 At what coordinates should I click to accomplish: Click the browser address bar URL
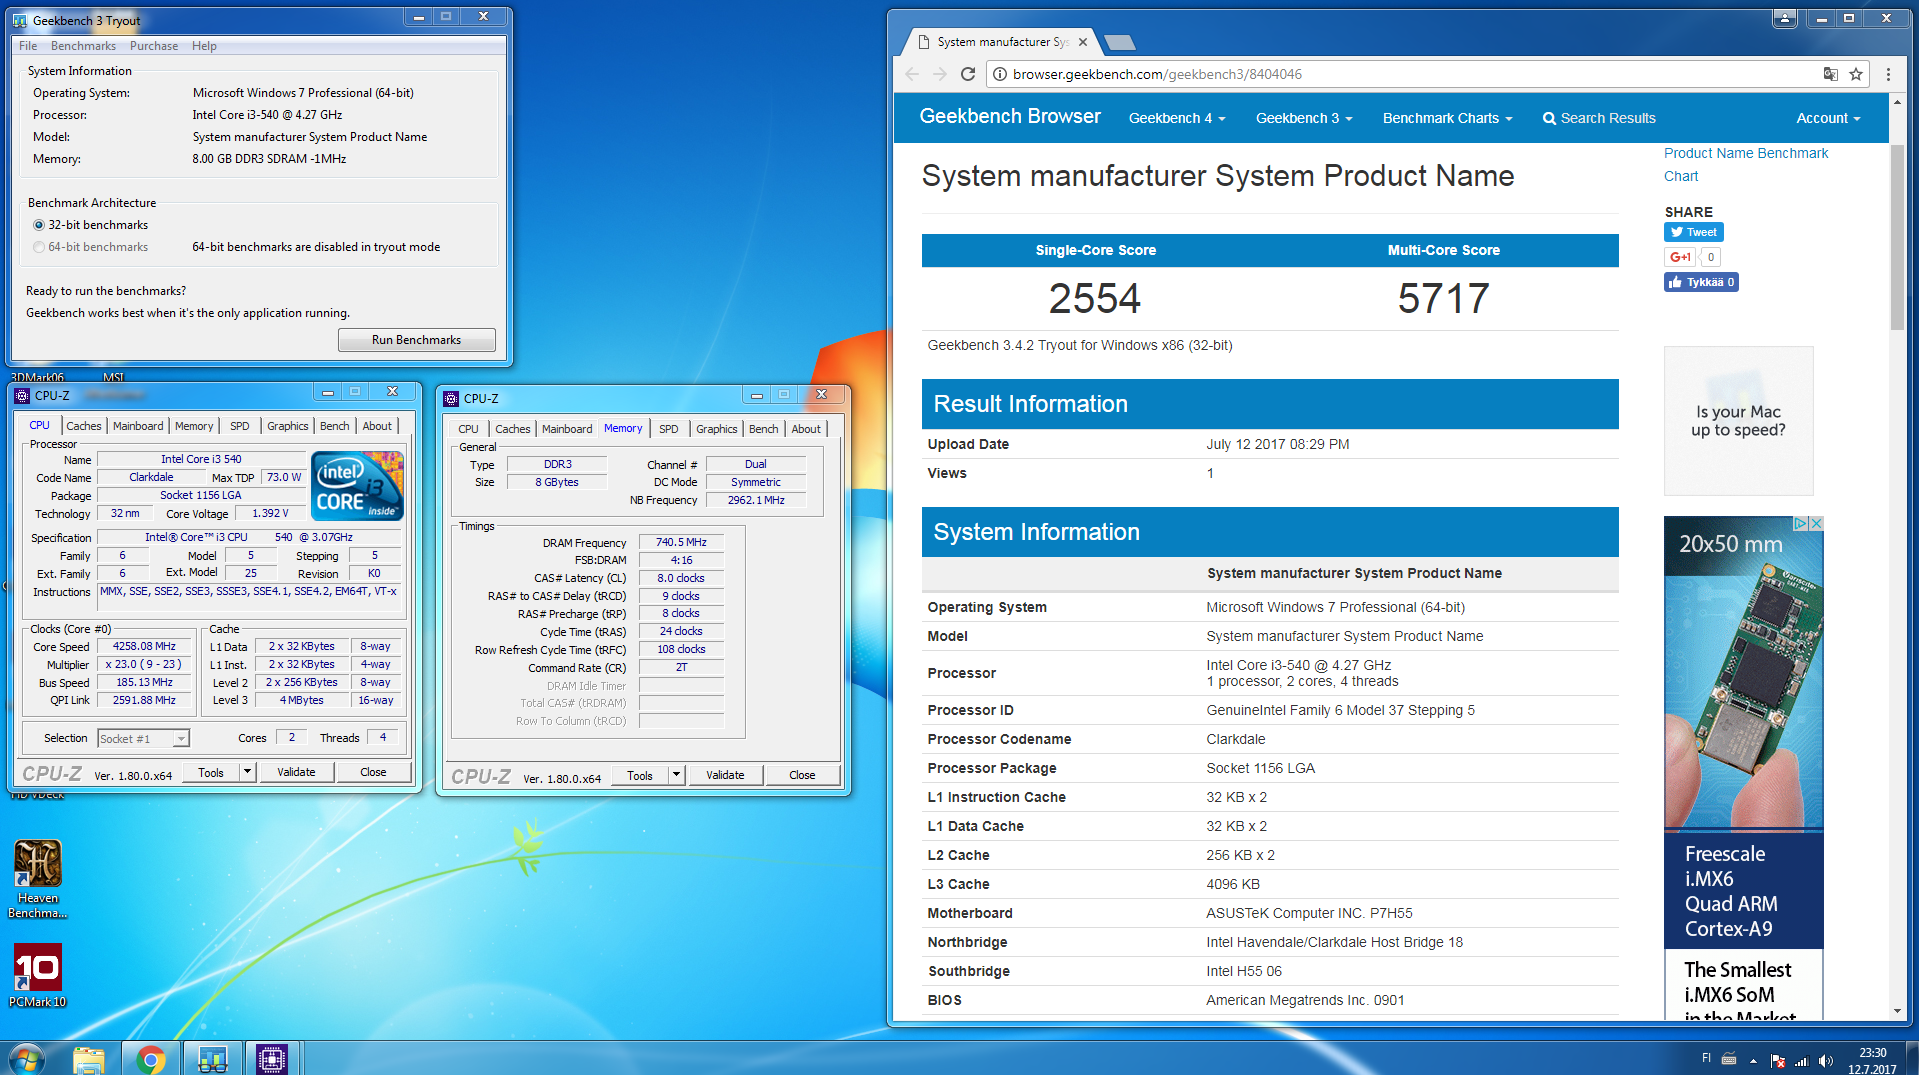(x=1157, y=74)
